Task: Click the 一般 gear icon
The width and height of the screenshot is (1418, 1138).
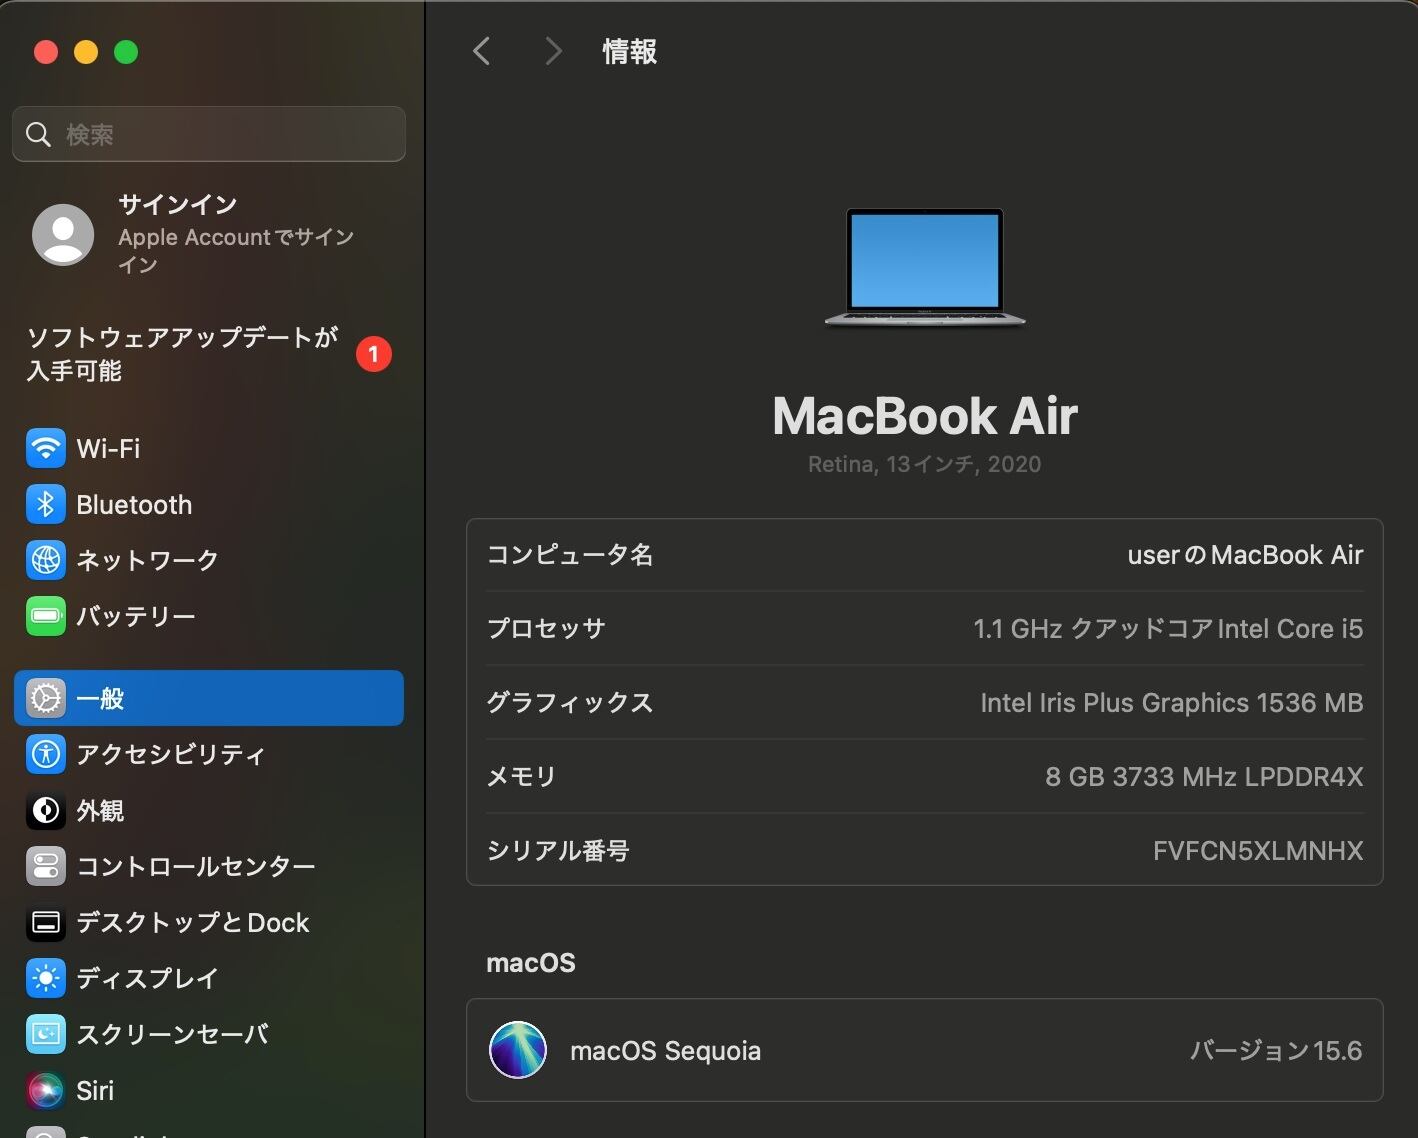Action: coord(45,698)
